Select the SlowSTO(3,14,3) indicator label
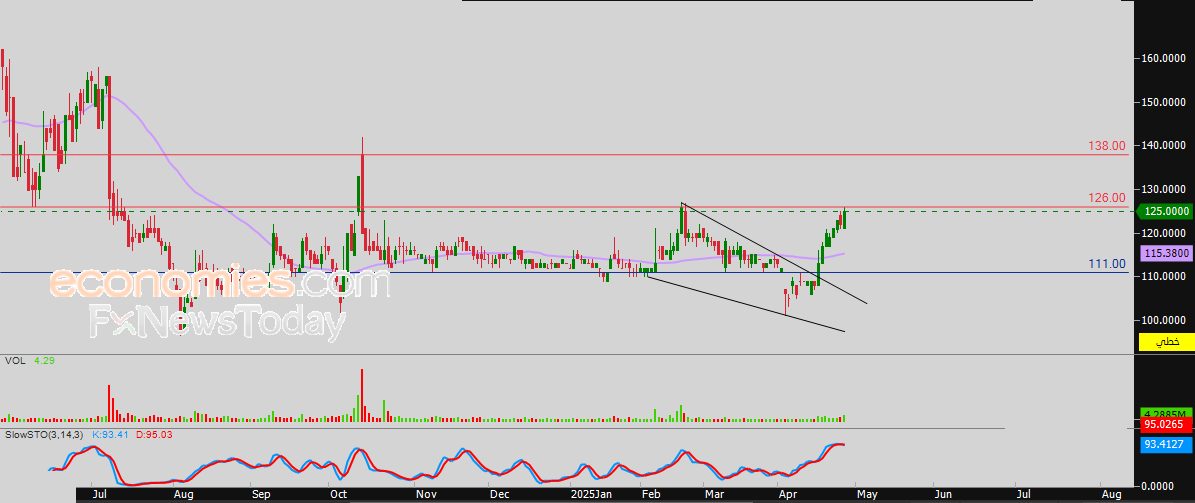The image size is (1195, 503). coord(46,434)
